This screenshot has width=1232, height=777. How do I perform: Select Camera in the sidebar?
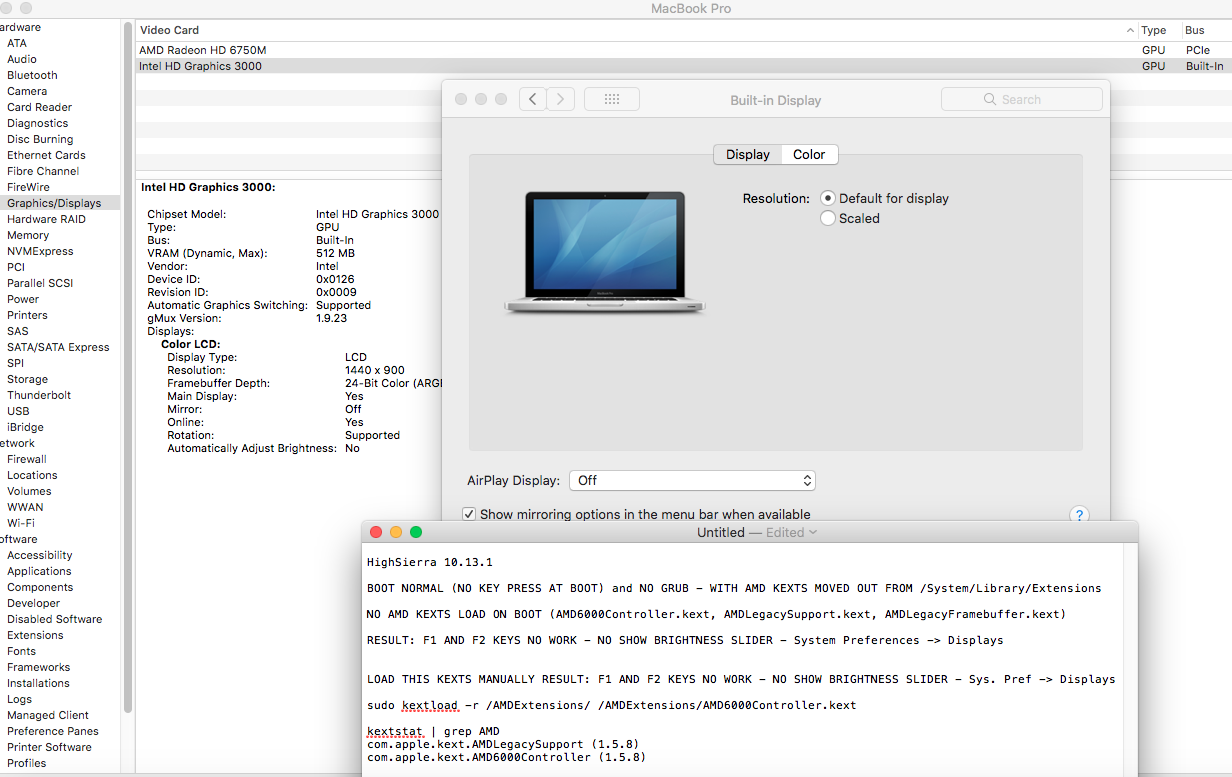(27, 91)
